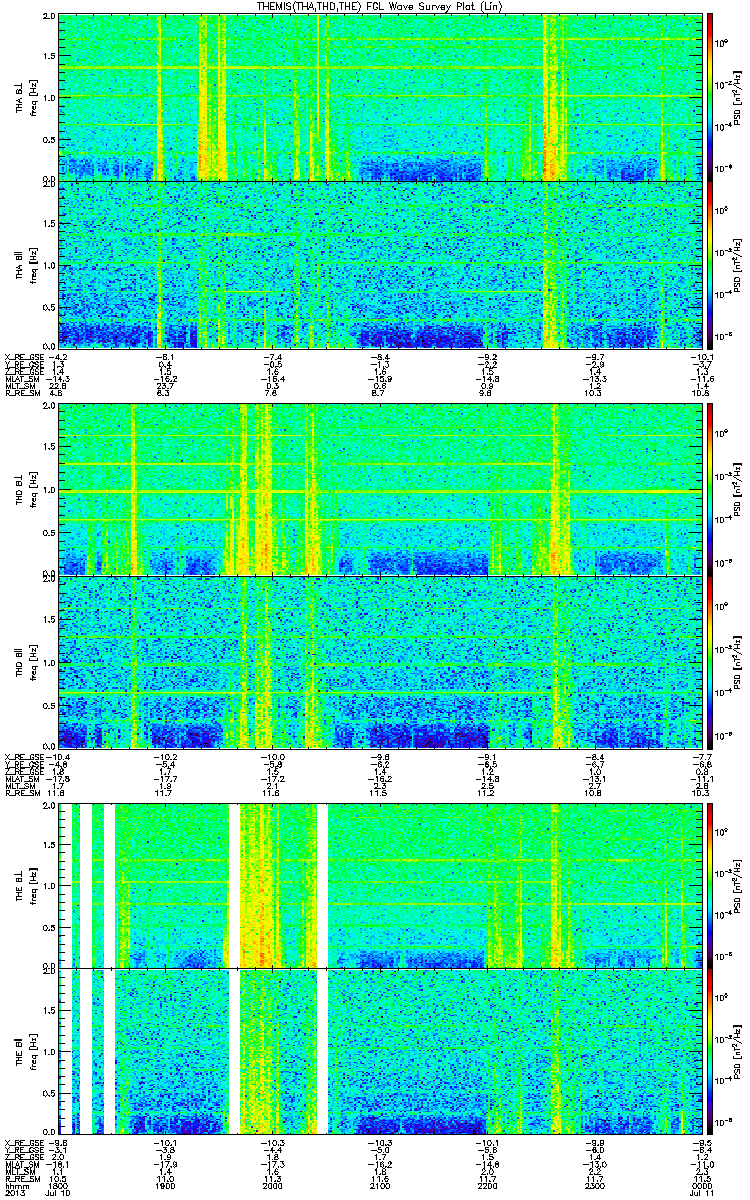This screenshot has width=750, height=1200.
Task: Click the '2.0' frequency tick of THA B⊥ panel
Action: coord(51,17)
